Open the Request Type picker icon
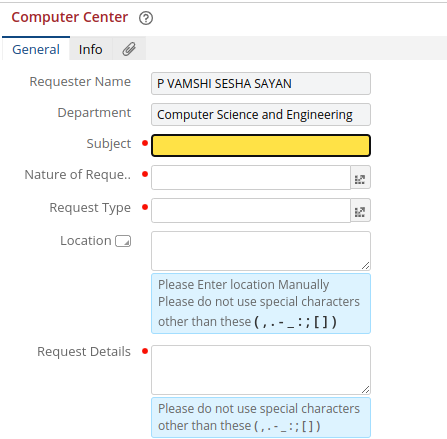 [x=360, y=210]
